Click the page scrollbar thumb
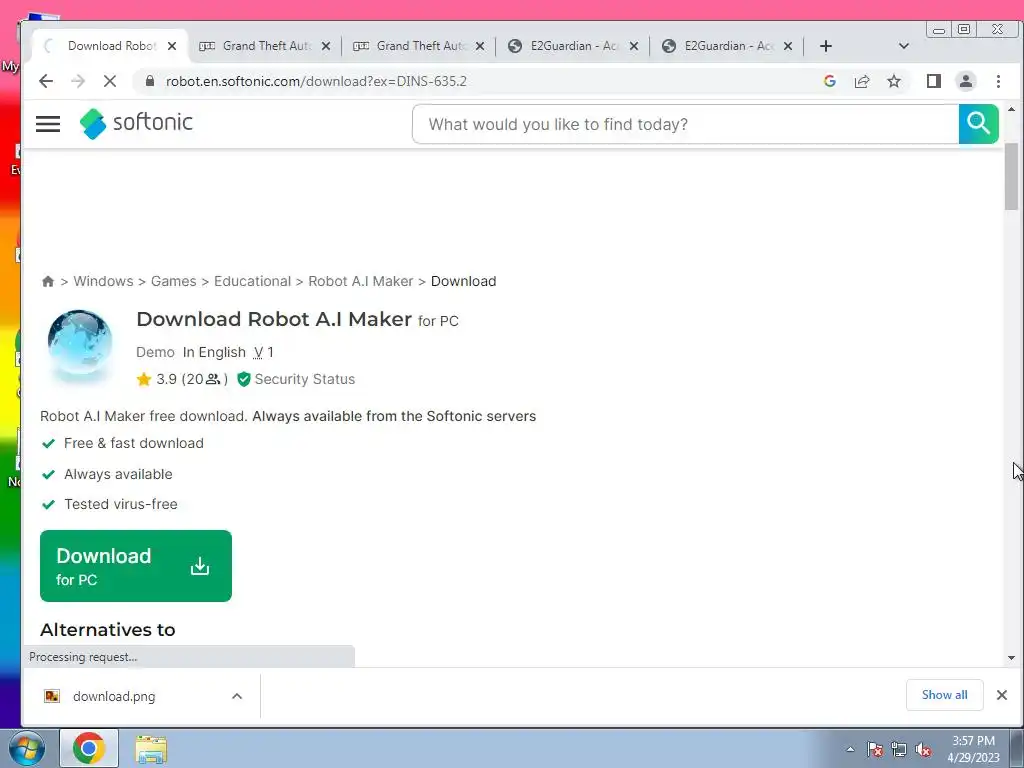 pyautogui.click(x=1012, y=176)
